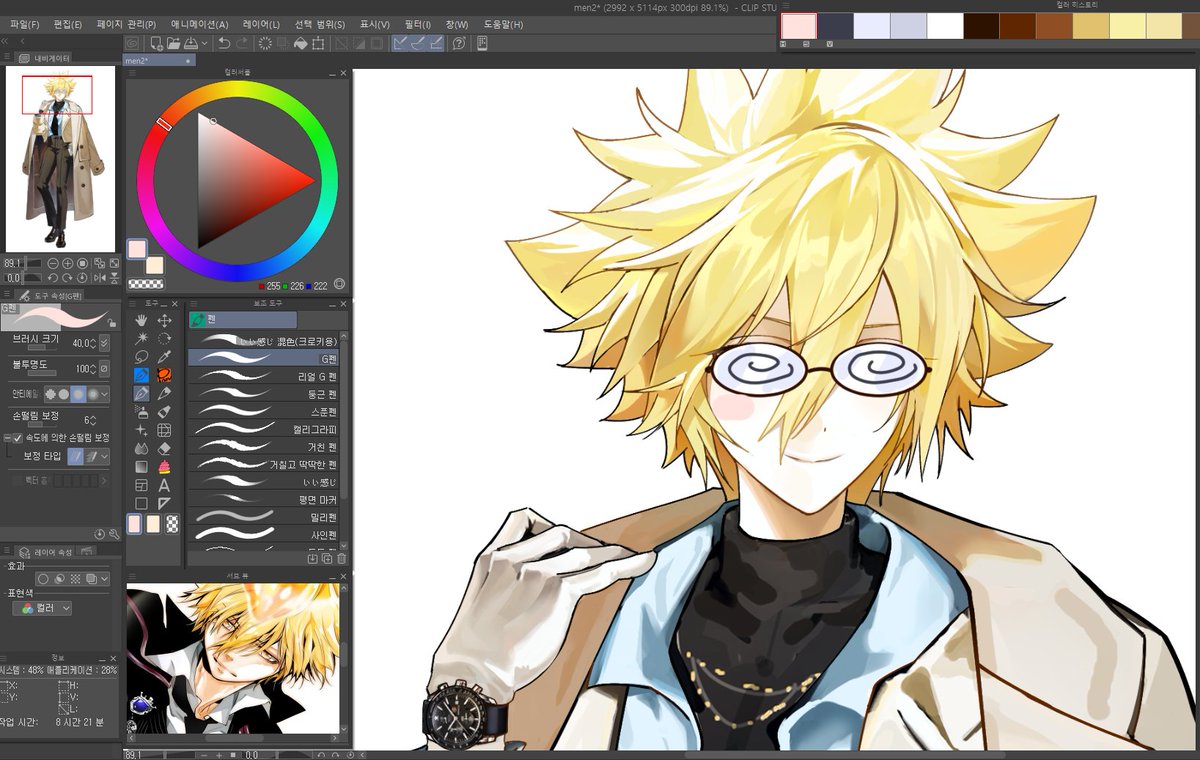This screenshot has height=760, width=1200.
Task: Toggle opacity dynamics button
Action: (105, 369)
